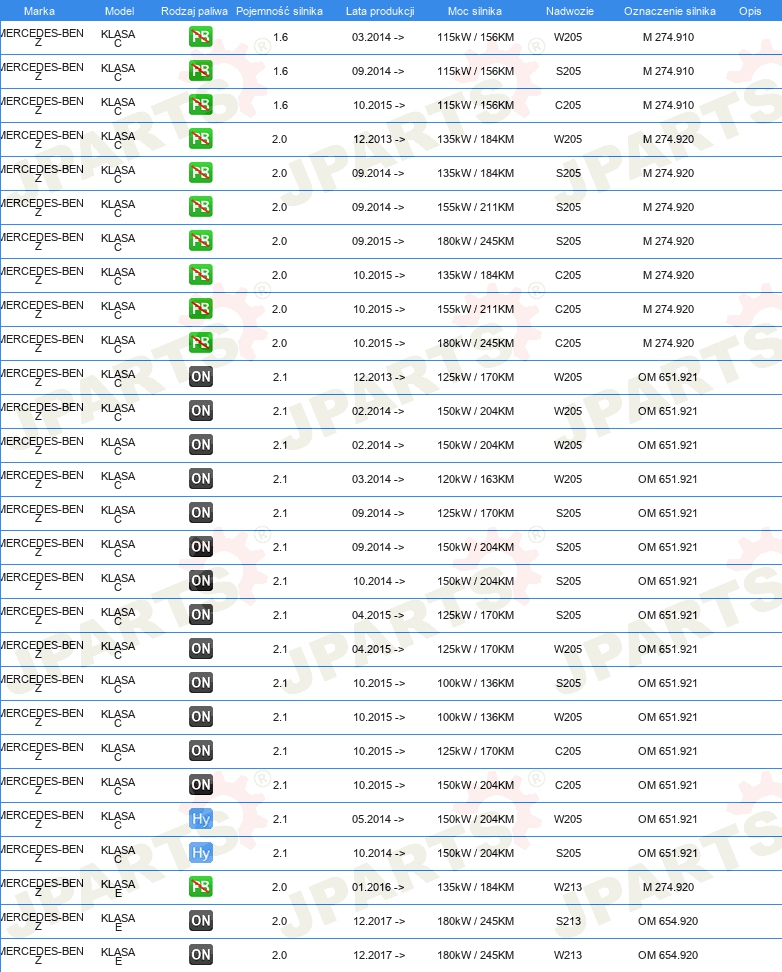Click the Opis column header
This screenshot has width=782, height=972.
coord(750,11)
